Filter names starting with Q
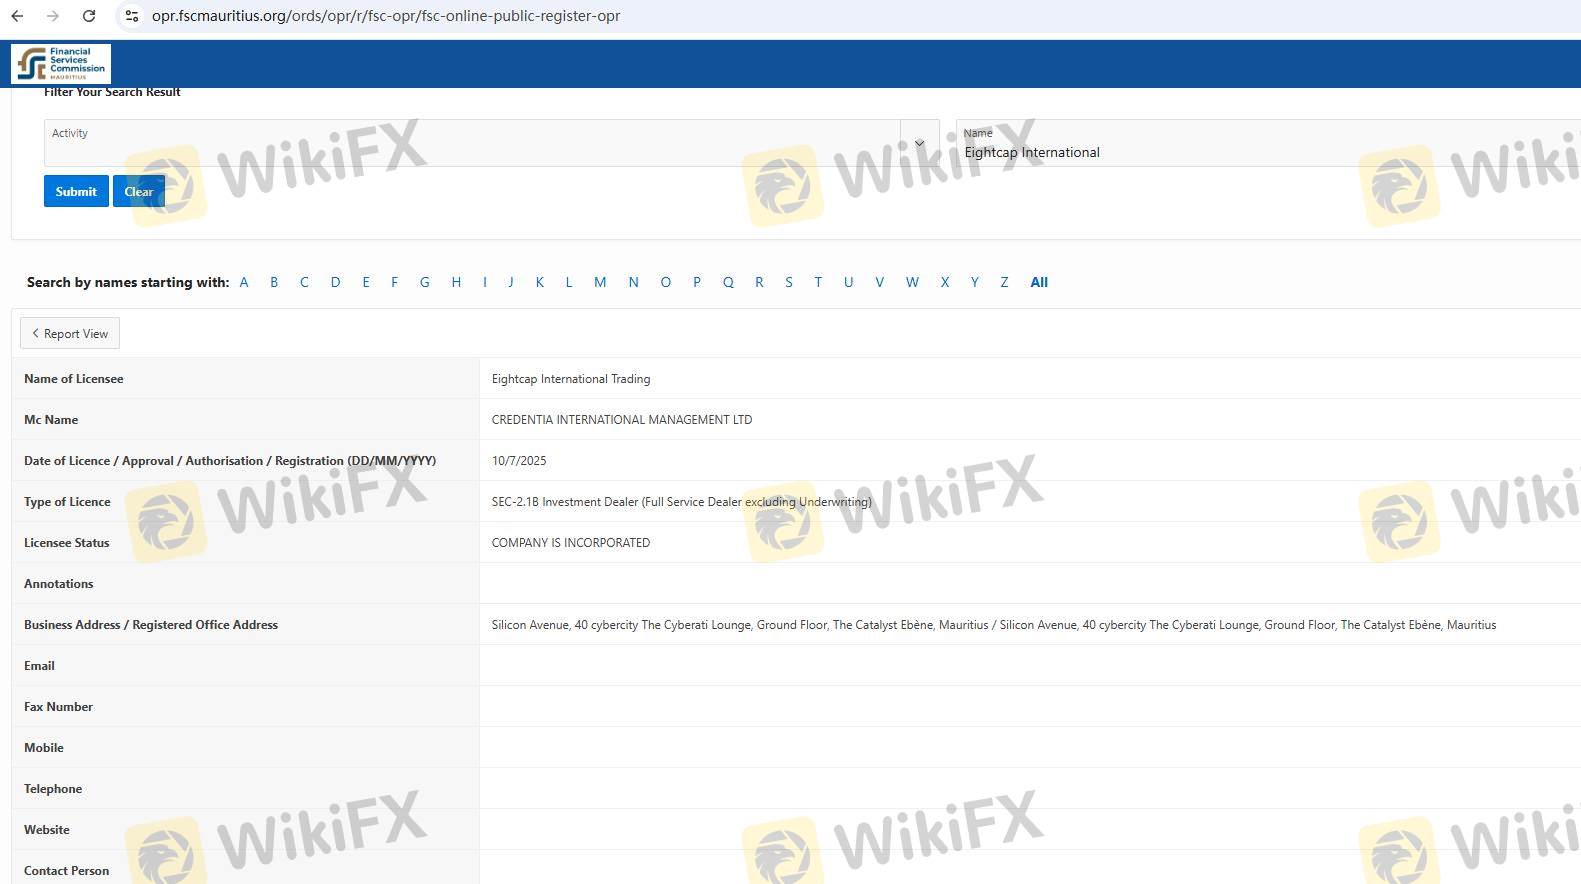Screen dimensions: 1581x884 point(728,282)
